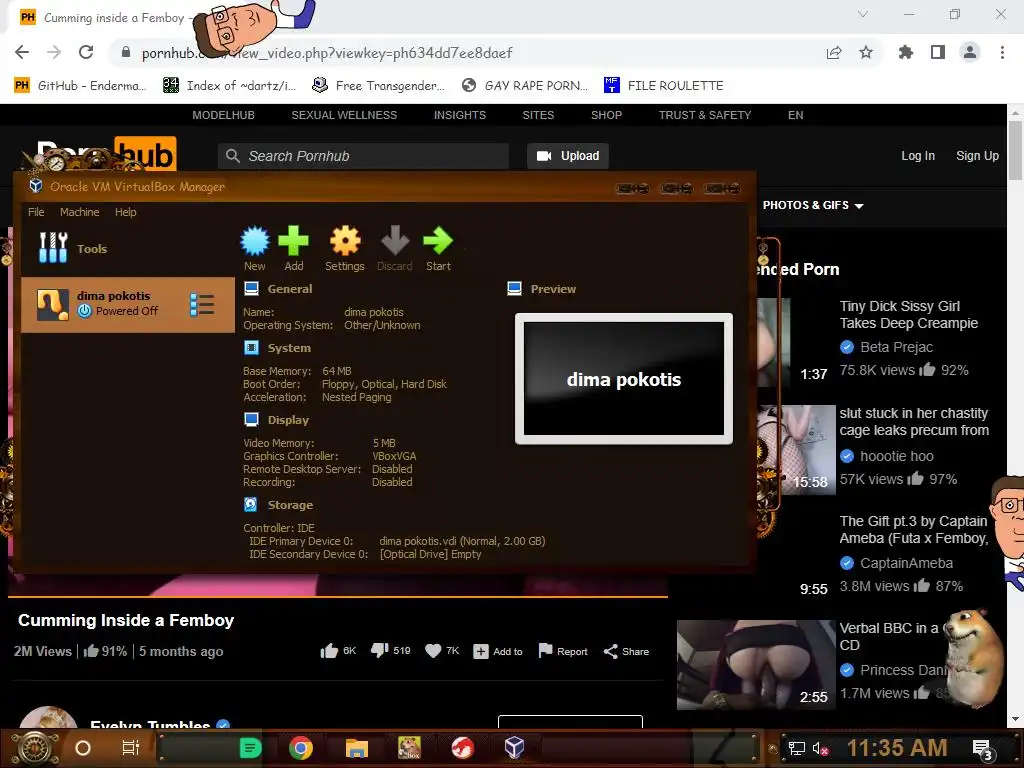Click the Log In link
The width and height of the screenshot is (1024, 768).
click(x=918, y=155)
